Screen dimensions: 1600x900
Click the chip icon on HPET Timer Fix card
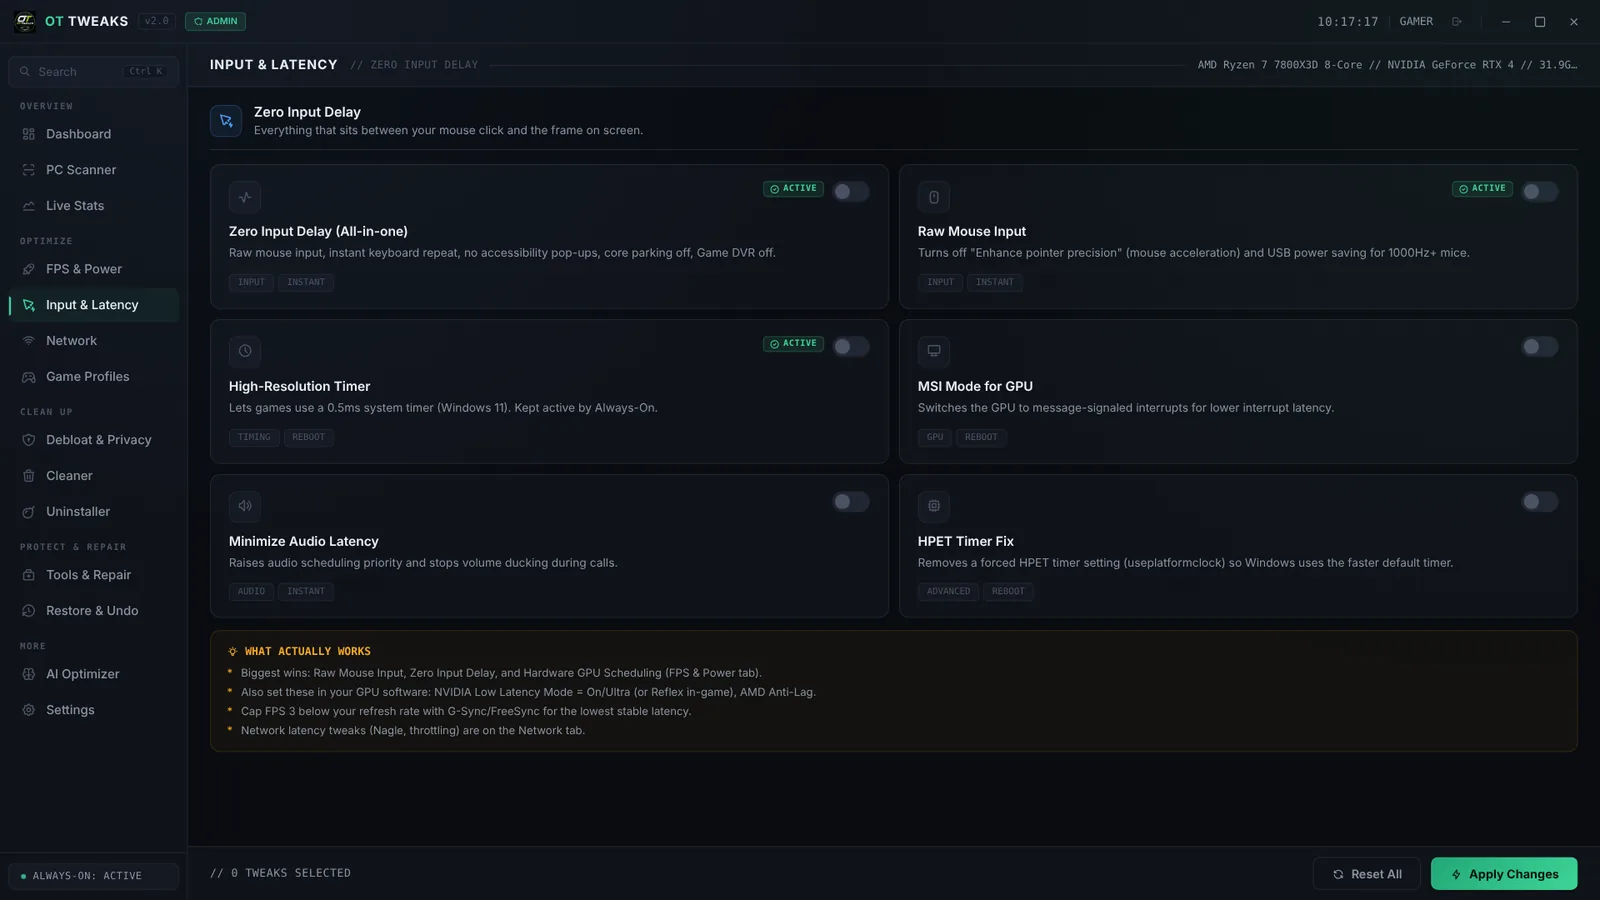pos(934,506)
